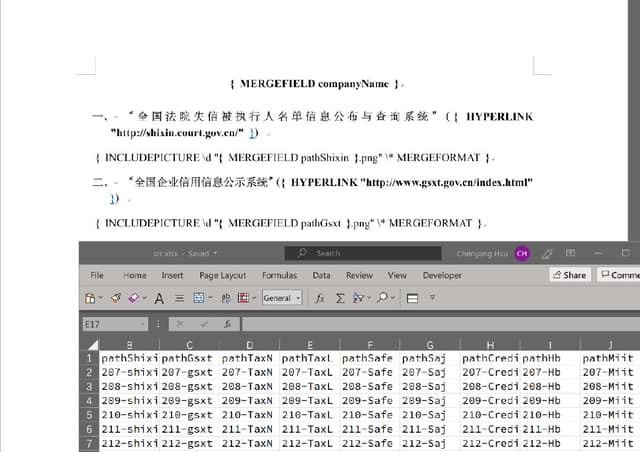Switch to the Page Layout tab
The image size is (640, 452).
click(x=222, y=275)
